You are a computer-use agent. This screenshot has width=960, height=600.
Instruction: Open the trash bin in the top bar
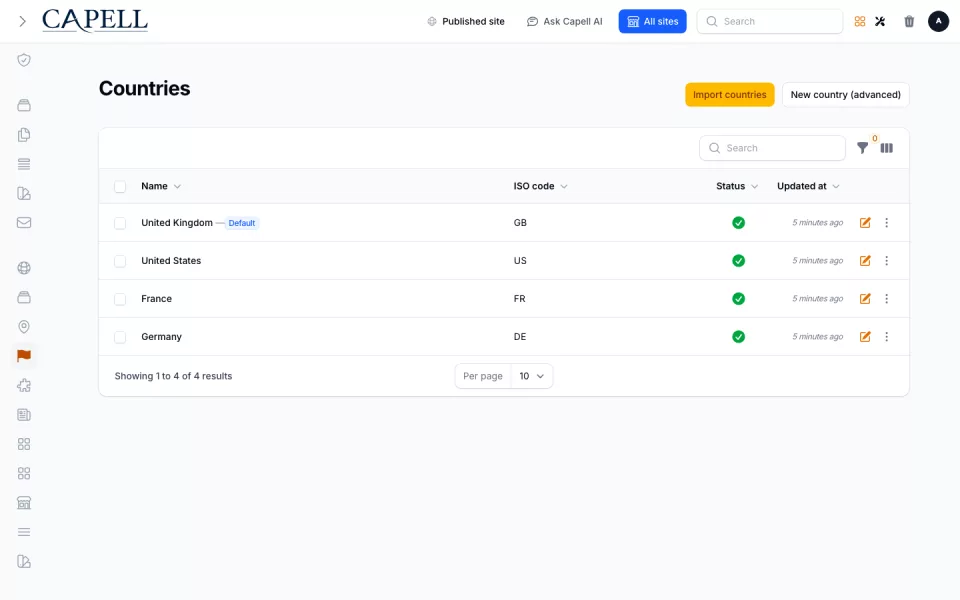(909, 21)
